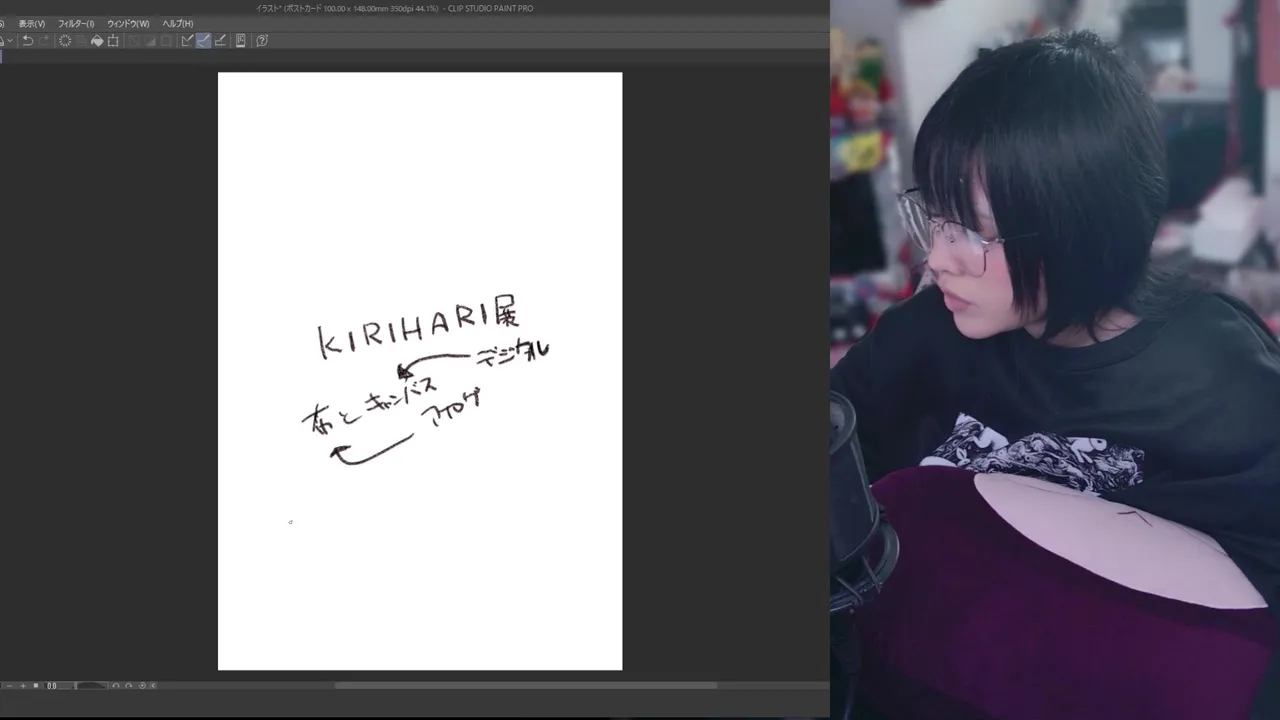Click the horizontal scrollbar thumb under canvas

pyautogui.click(x=526, y=686)
